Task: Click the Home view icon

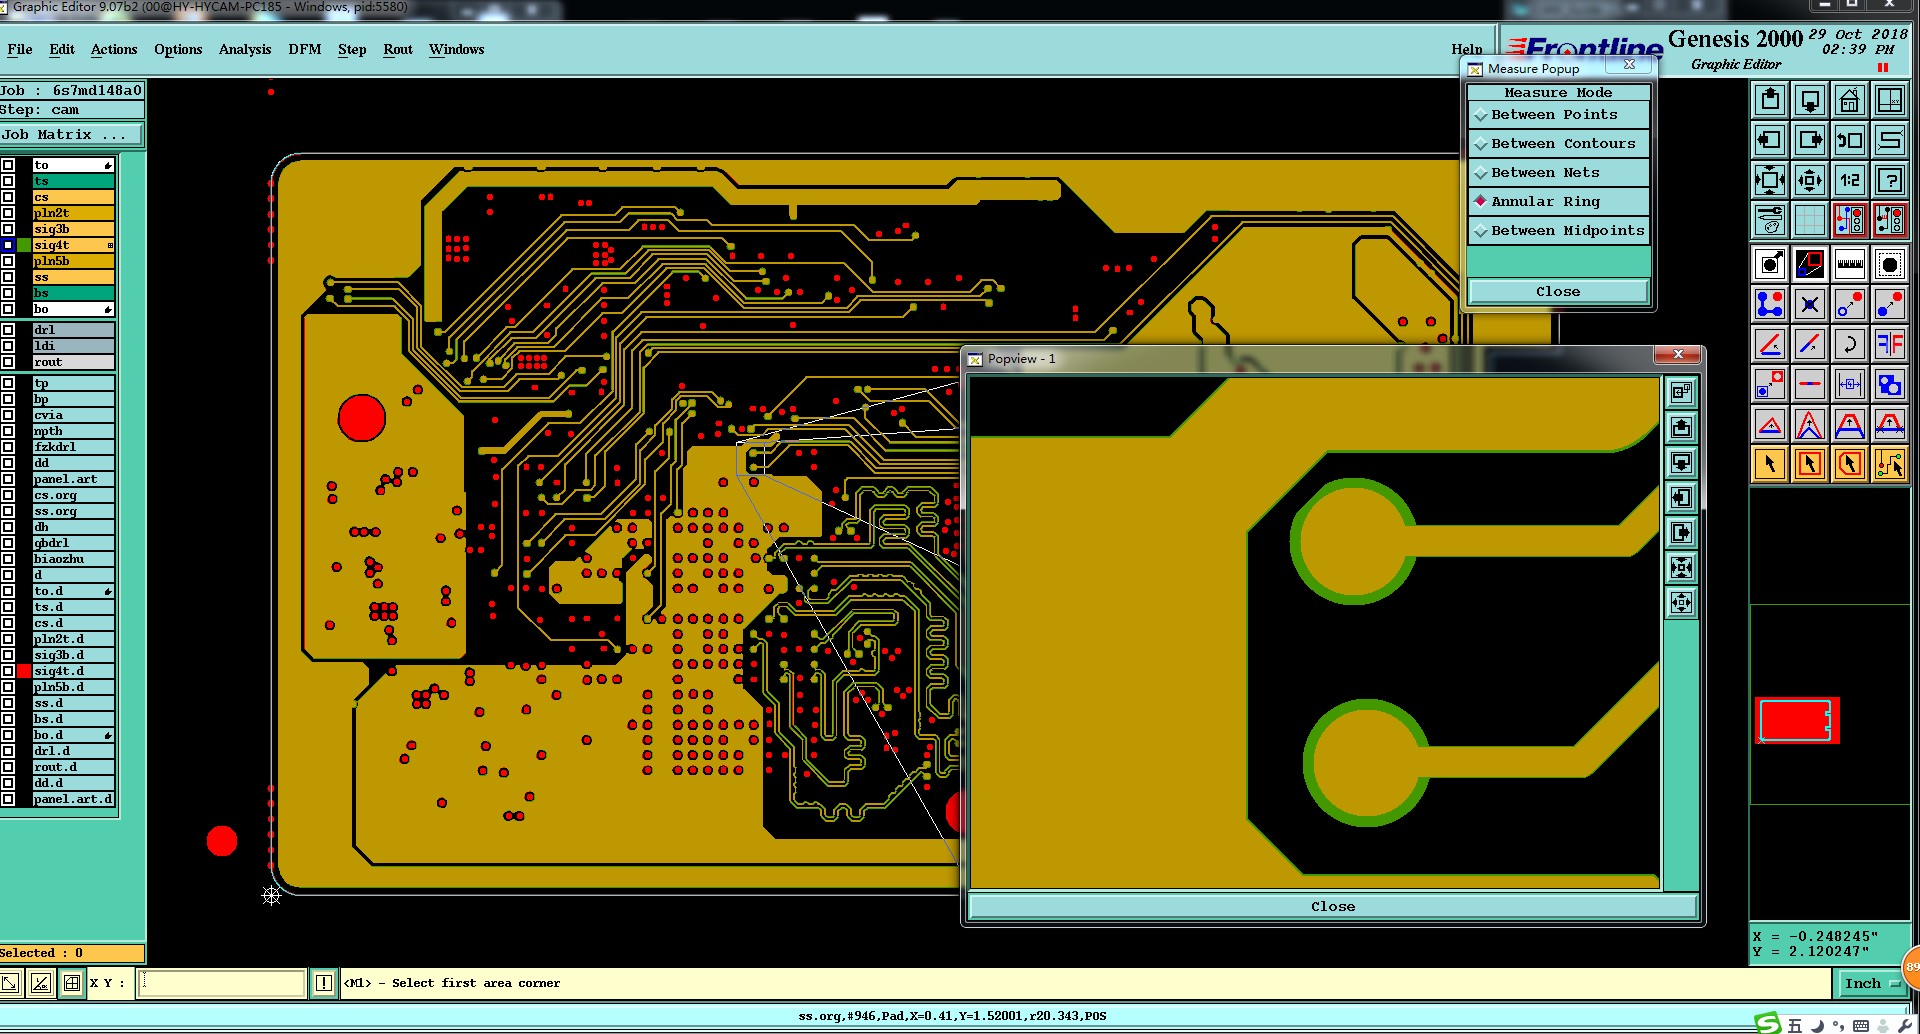Action: coord(1849,100)
